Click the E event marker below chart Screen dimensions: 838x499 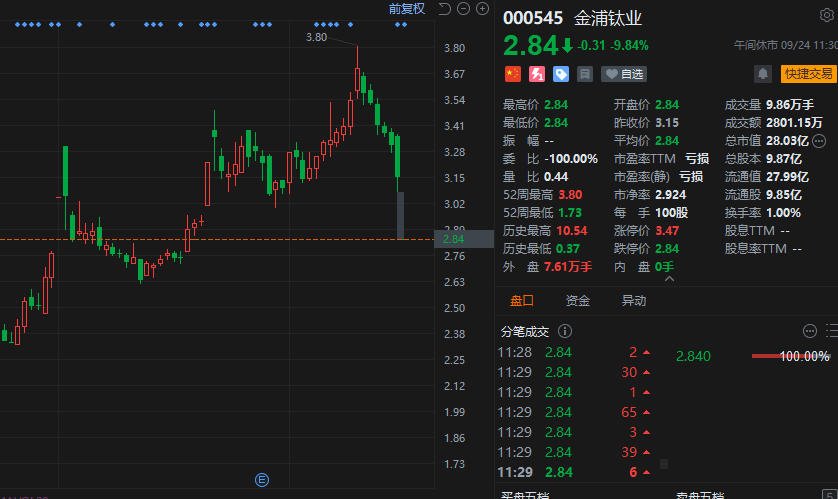[x=263, y=479]
